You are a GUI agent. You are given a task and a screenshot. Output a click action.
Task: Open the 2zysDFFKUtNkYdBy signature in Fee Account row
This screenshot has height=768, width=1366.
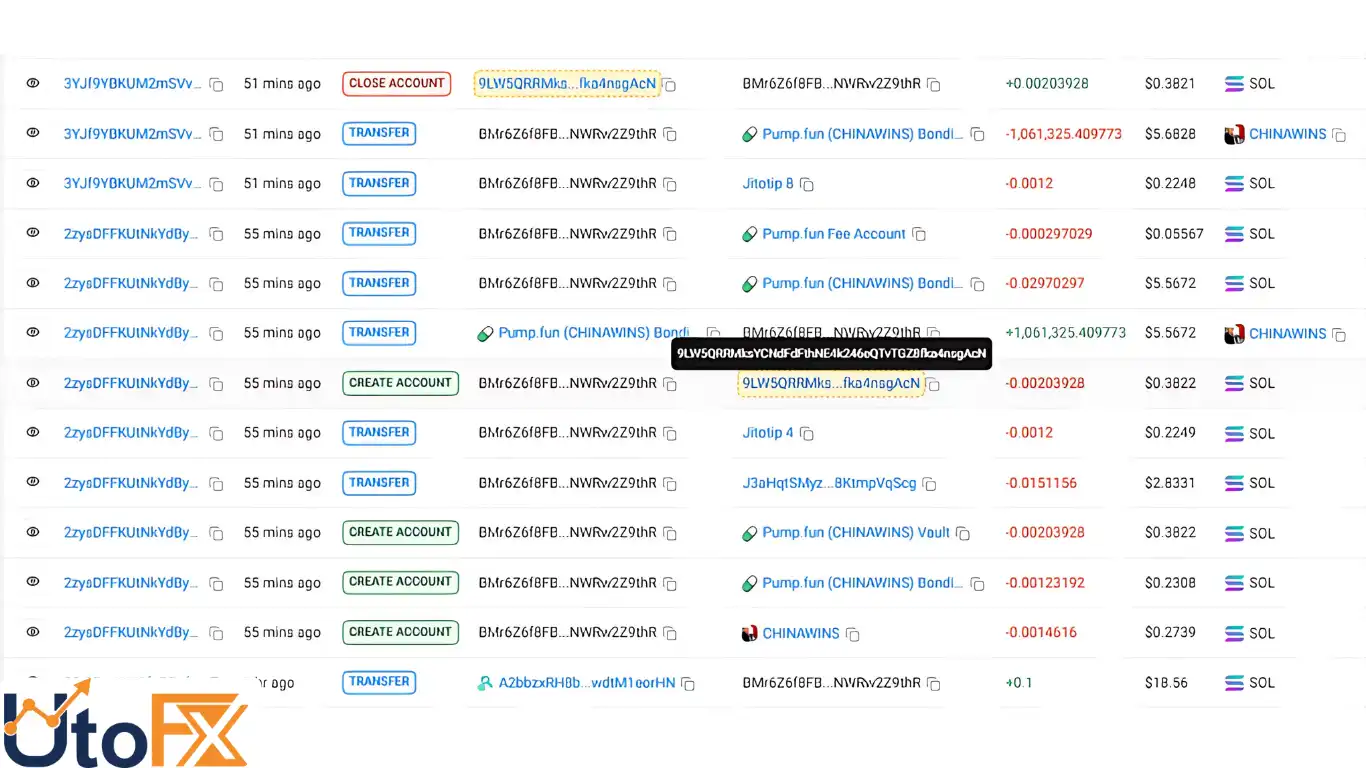click(131, 233)
